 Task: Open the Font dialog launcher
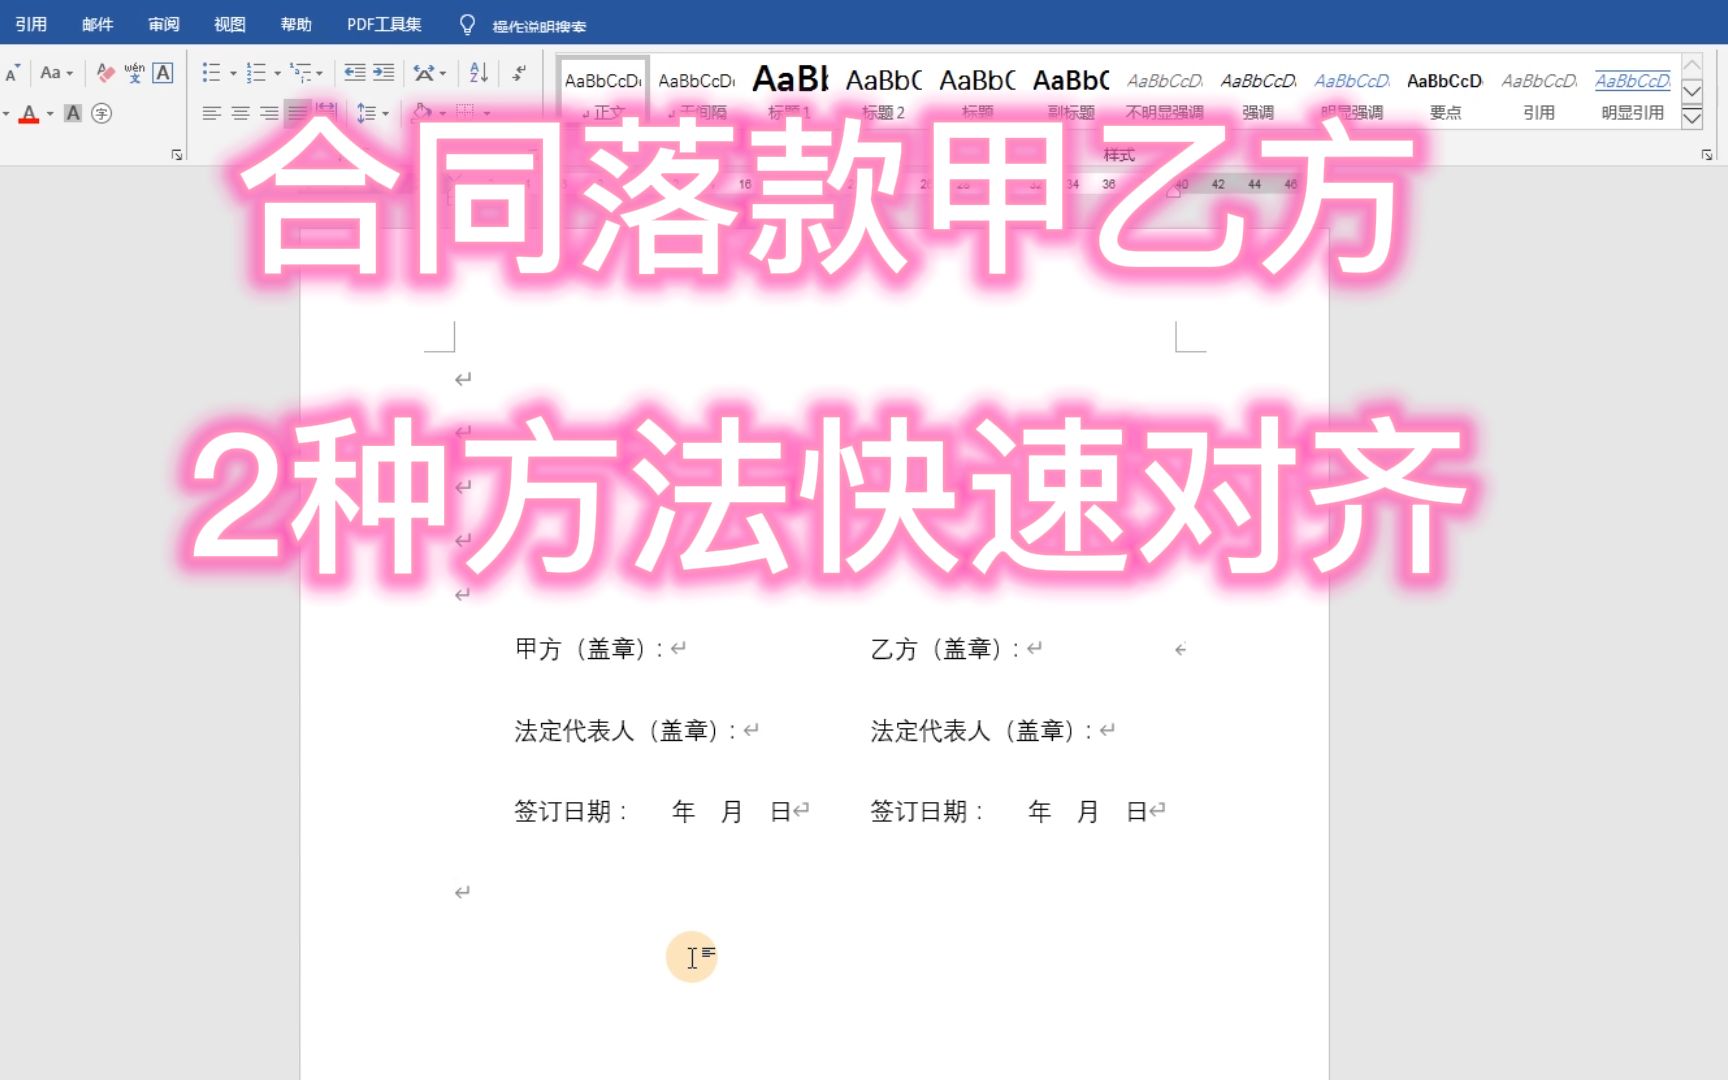177,155
